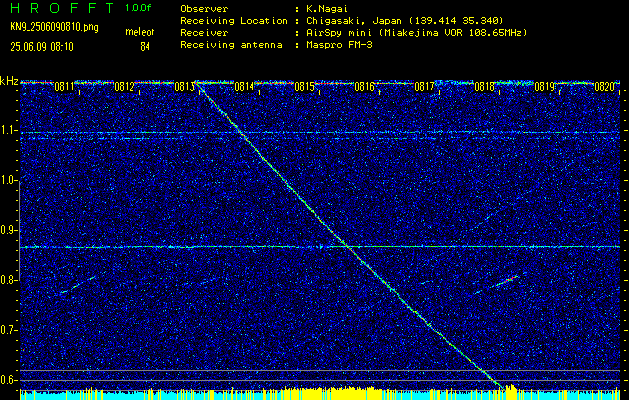Click the 0815 time marker

point(304,87)
